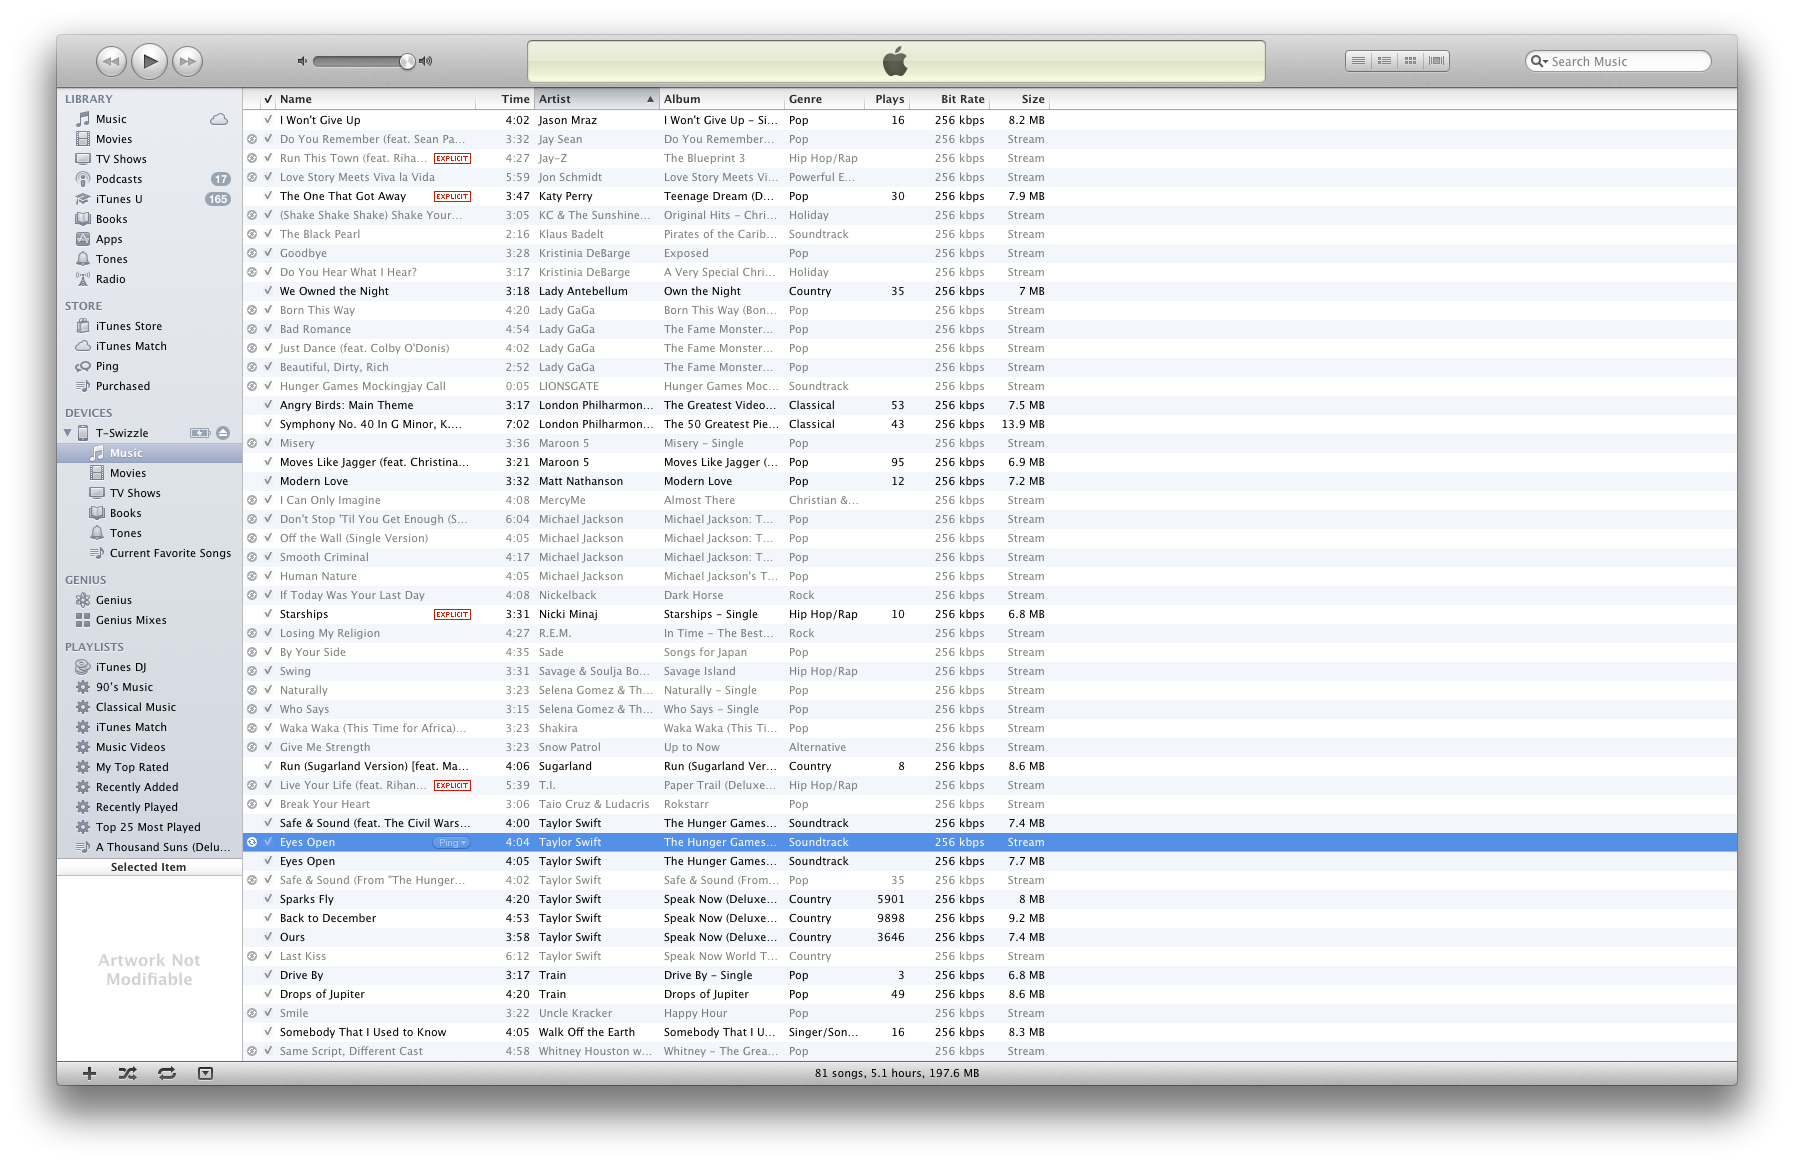Viewport: 1794px width, 1164px height.
Task: Switch to grid view
Action: coord(1410,61)
